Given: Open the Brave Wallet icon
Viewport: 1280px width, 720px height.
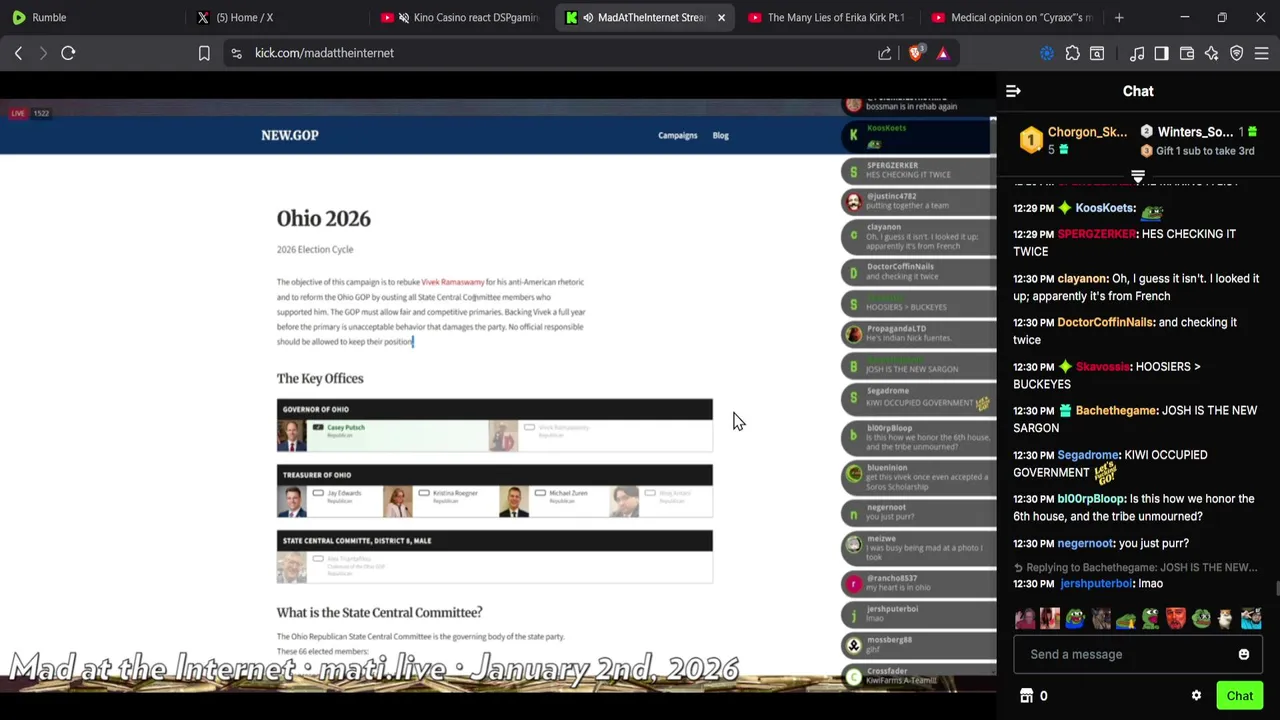Looking at the screenshot, I should pyautogui.click(x=1187, y=53).
